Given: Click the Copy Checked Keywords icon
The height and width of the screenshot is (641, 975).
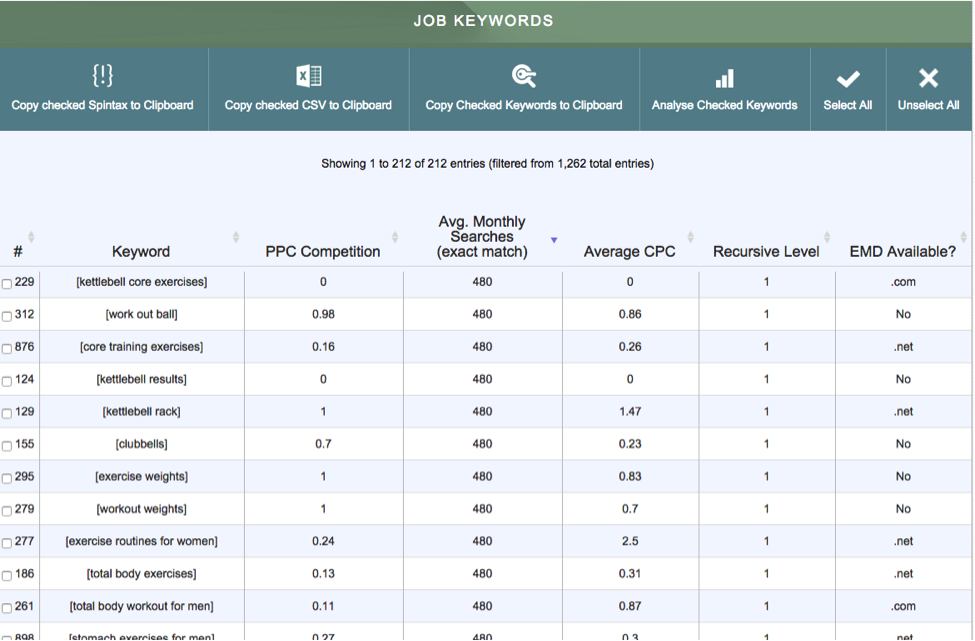Looking at the screenshot, I should (524, 76).
